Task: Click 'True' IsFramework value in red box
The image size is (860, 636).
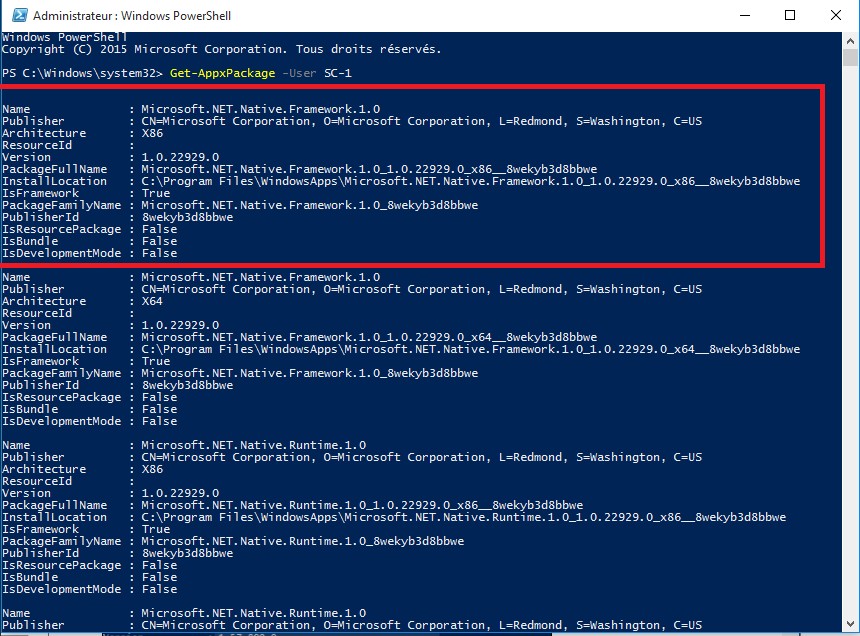Action: [155, 193]
